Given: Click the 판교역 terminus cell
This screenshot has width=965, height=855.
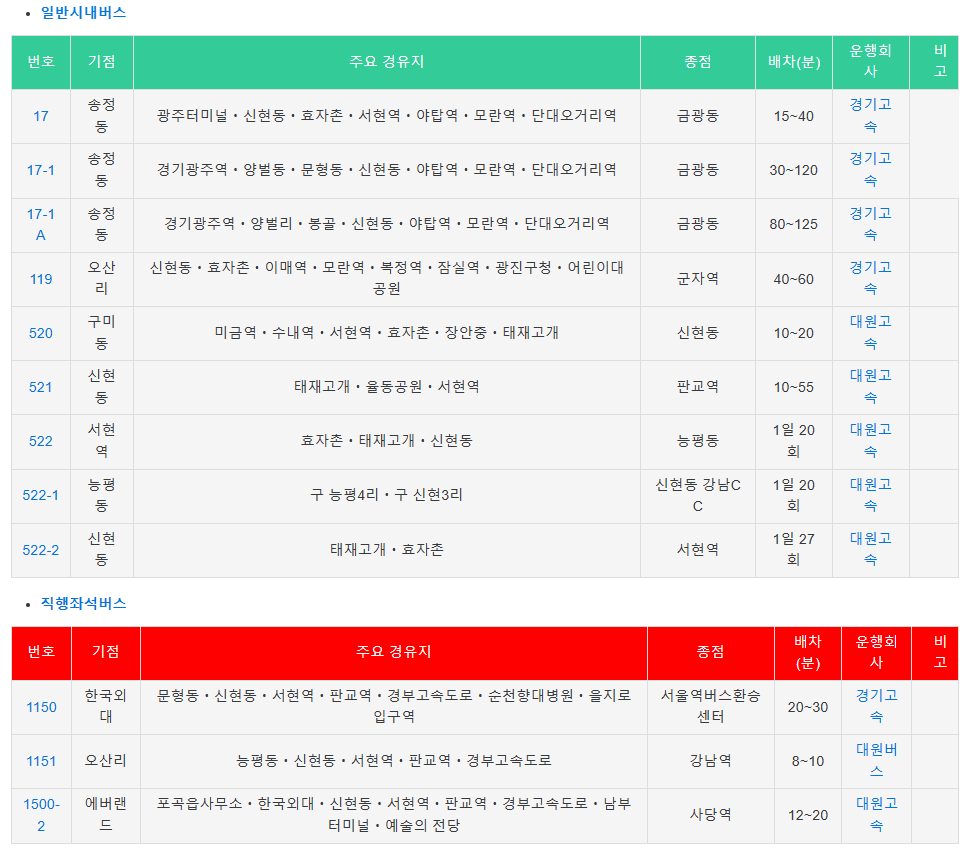Looking at the screenshot, I should [x=697, y=388].
